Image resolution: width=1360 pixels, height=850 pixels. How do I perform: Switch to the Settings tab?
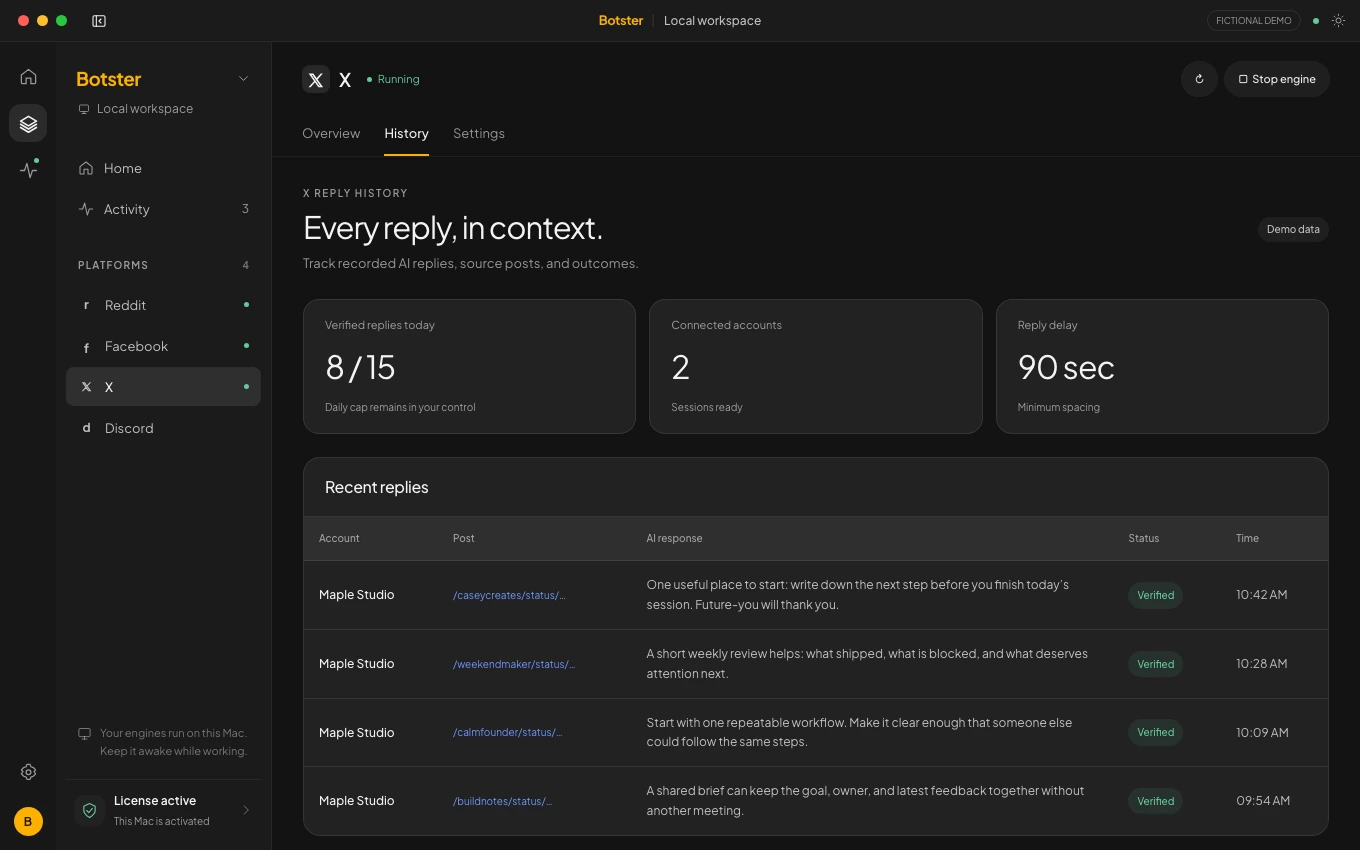[x=479, y=133]
